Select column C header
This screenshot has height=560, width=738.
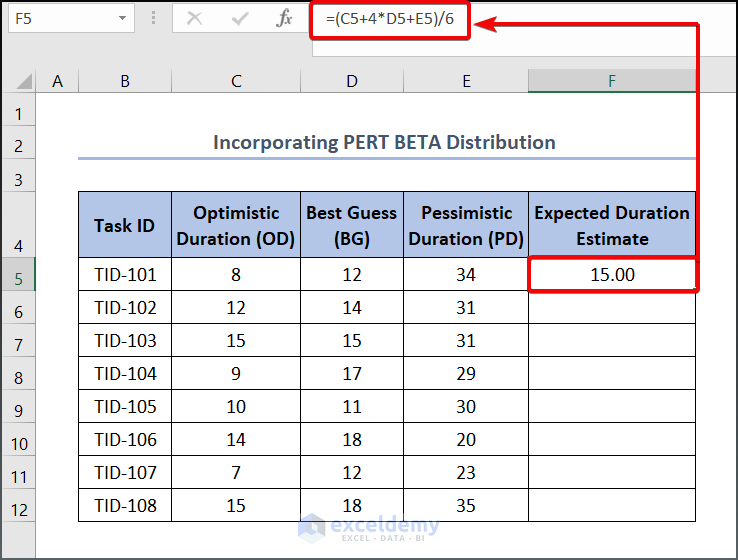pos(236,81)
